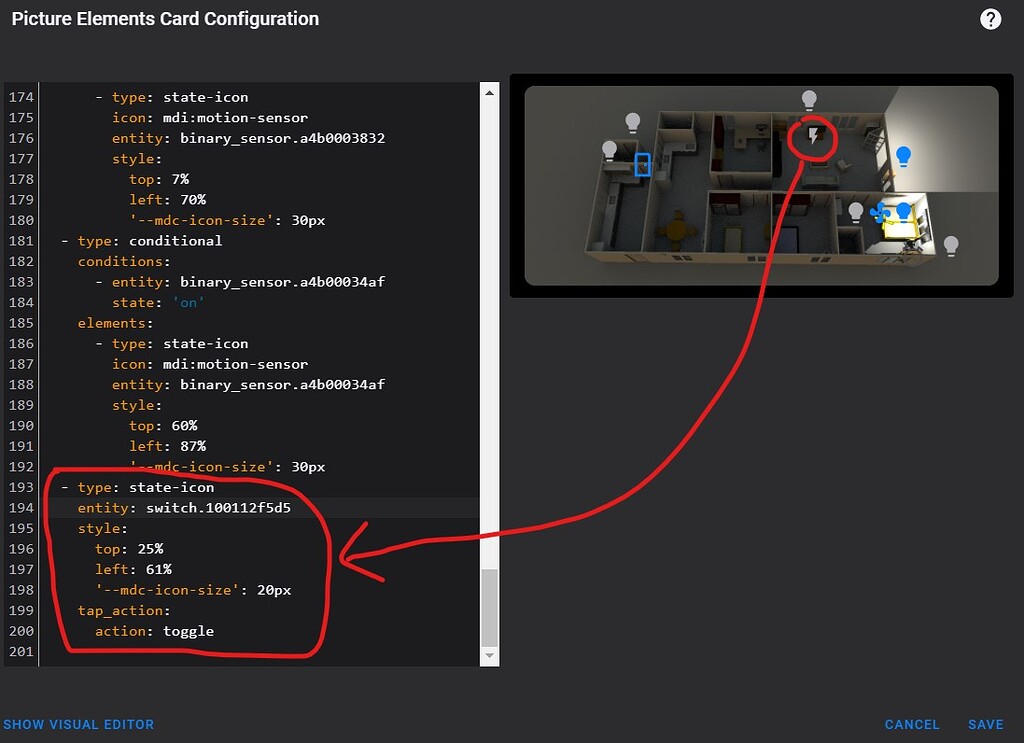Click the scrollbar up arrow in the editor
The width and height of the screenshot is (1024, 743).
click(489, 92)
